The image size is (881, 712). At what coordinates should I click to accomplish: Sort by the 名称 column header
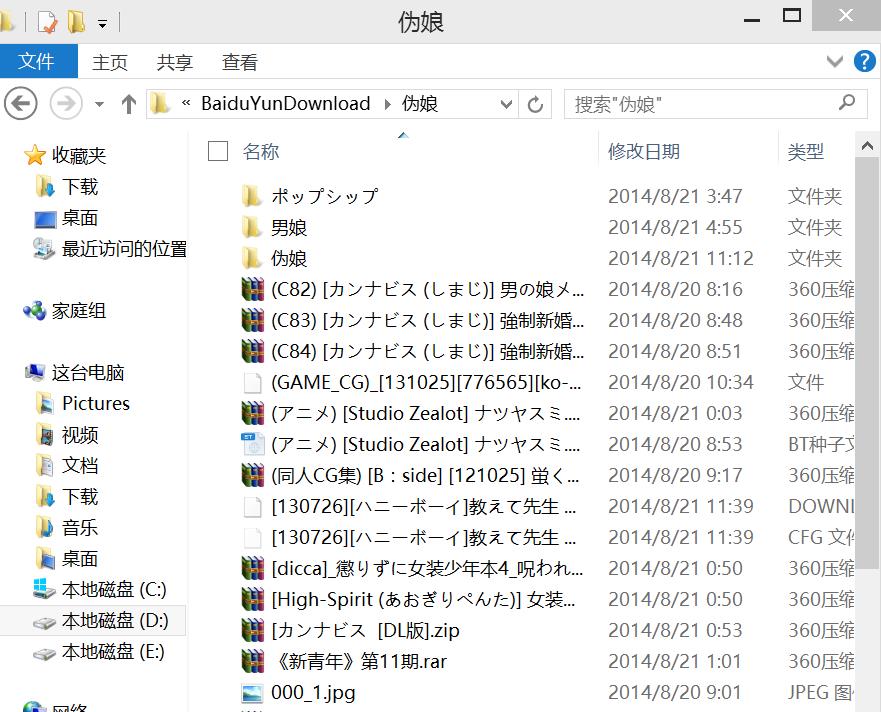261,151
